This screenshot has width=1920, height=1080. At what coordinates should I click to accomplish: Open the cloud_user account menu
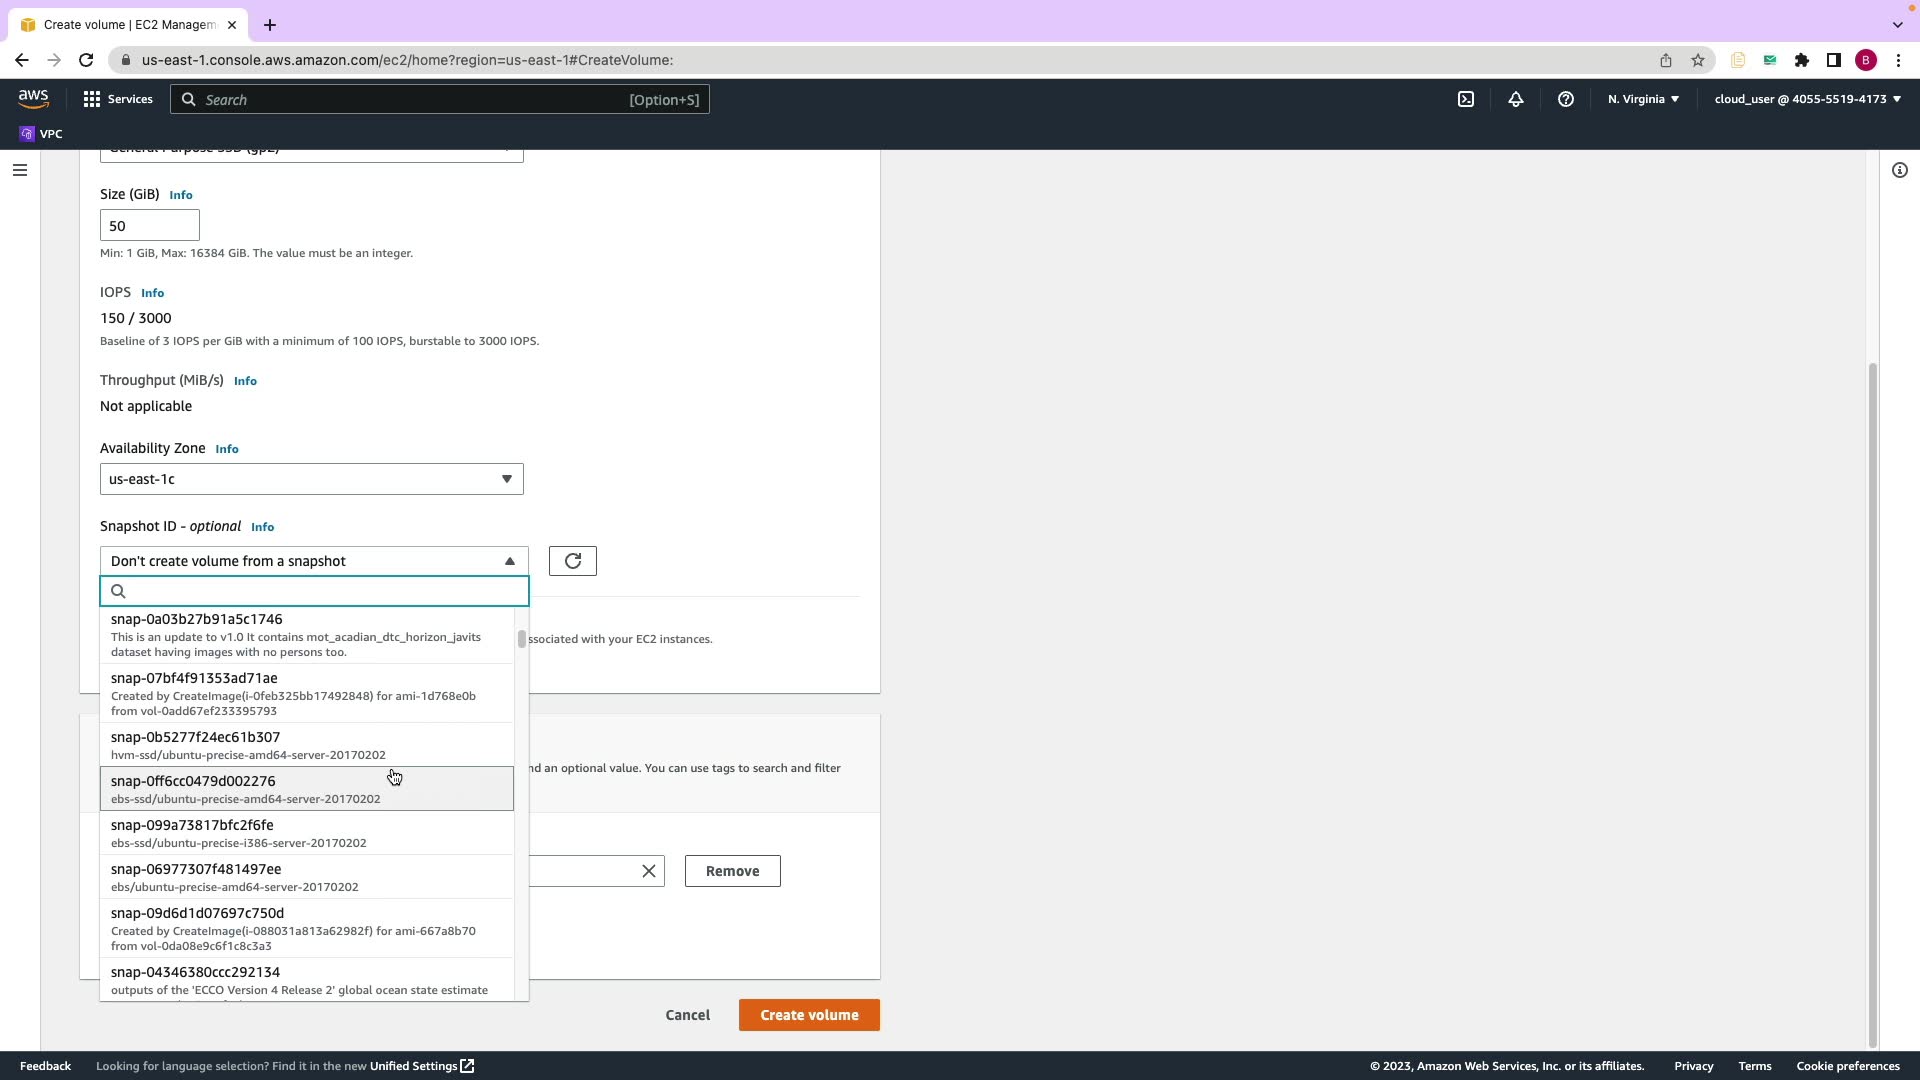pyautogui.click(x=1807, y=99)
